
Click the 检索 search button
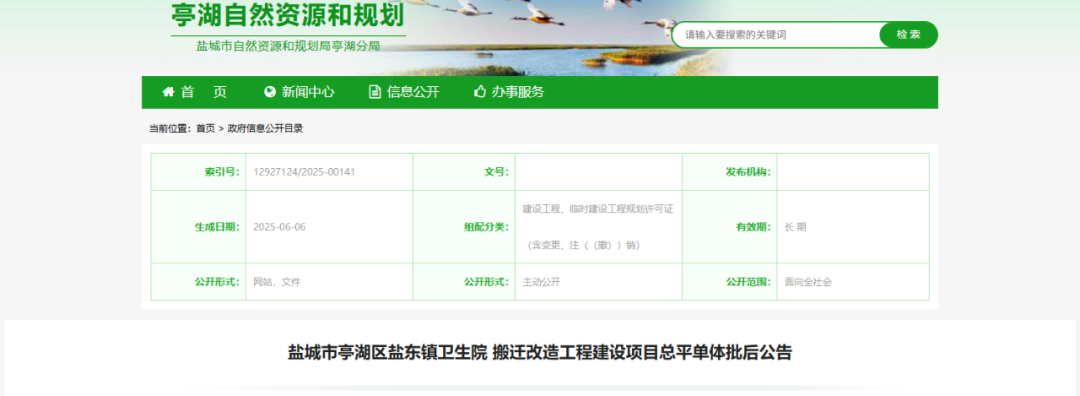(908, 34)
